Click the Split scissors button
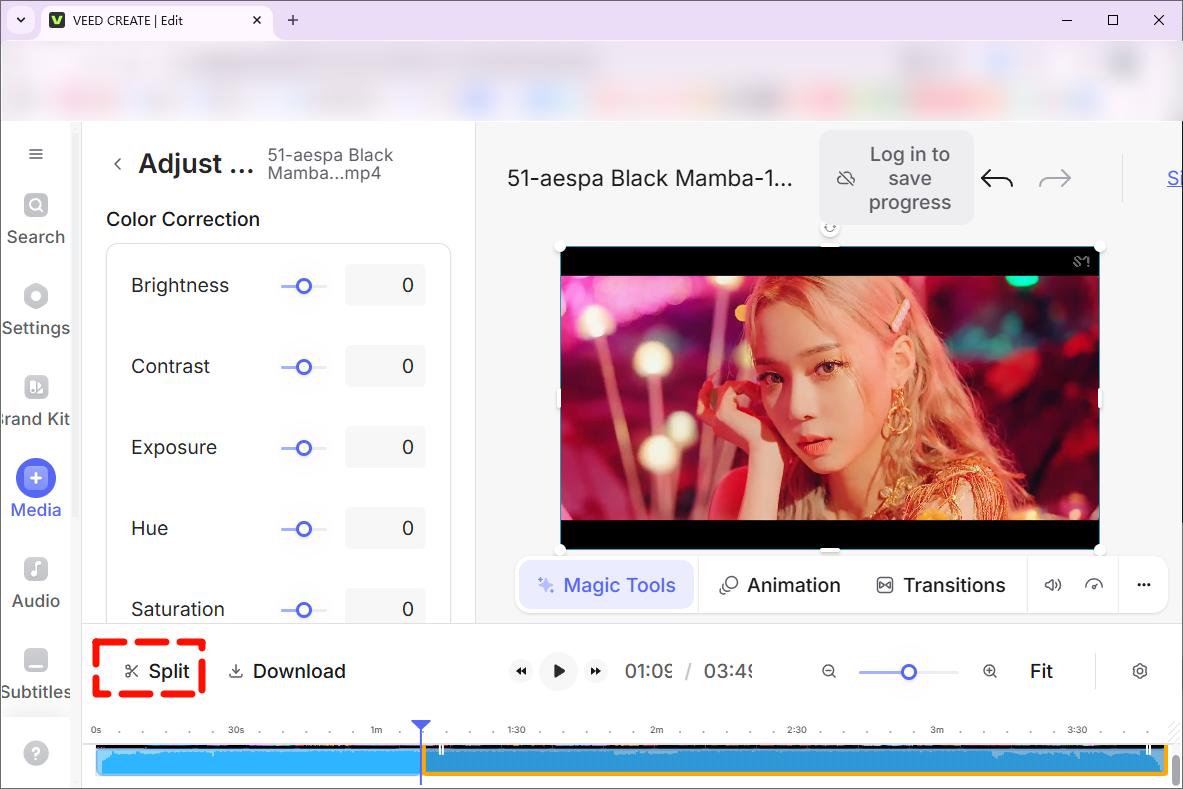Viewport: 1183px width, 789px height. point(157,671)
